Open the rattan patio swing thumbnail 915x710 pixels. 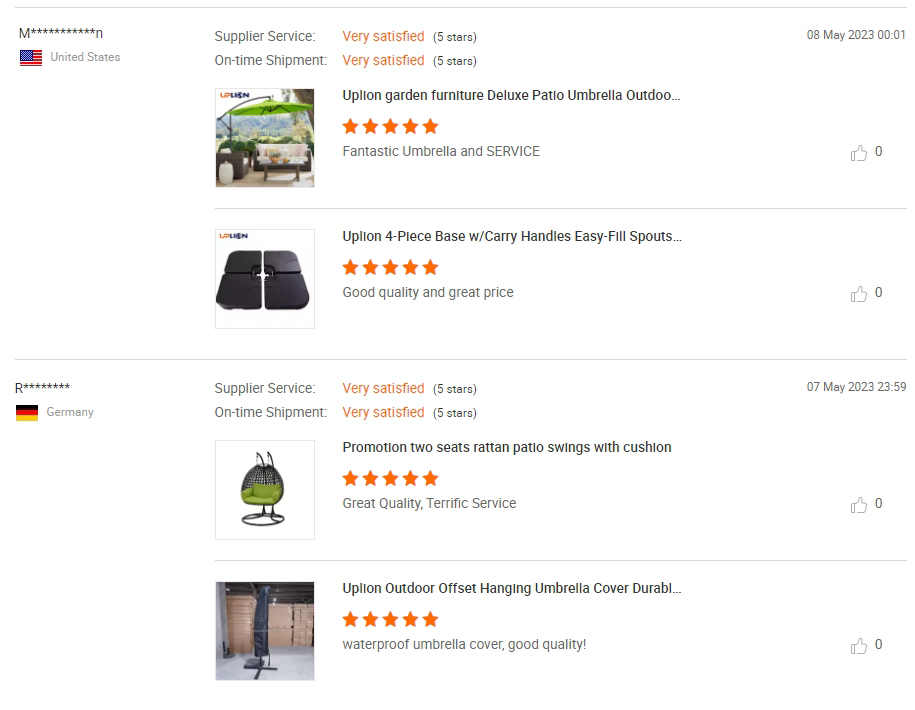tap(265, 490)
